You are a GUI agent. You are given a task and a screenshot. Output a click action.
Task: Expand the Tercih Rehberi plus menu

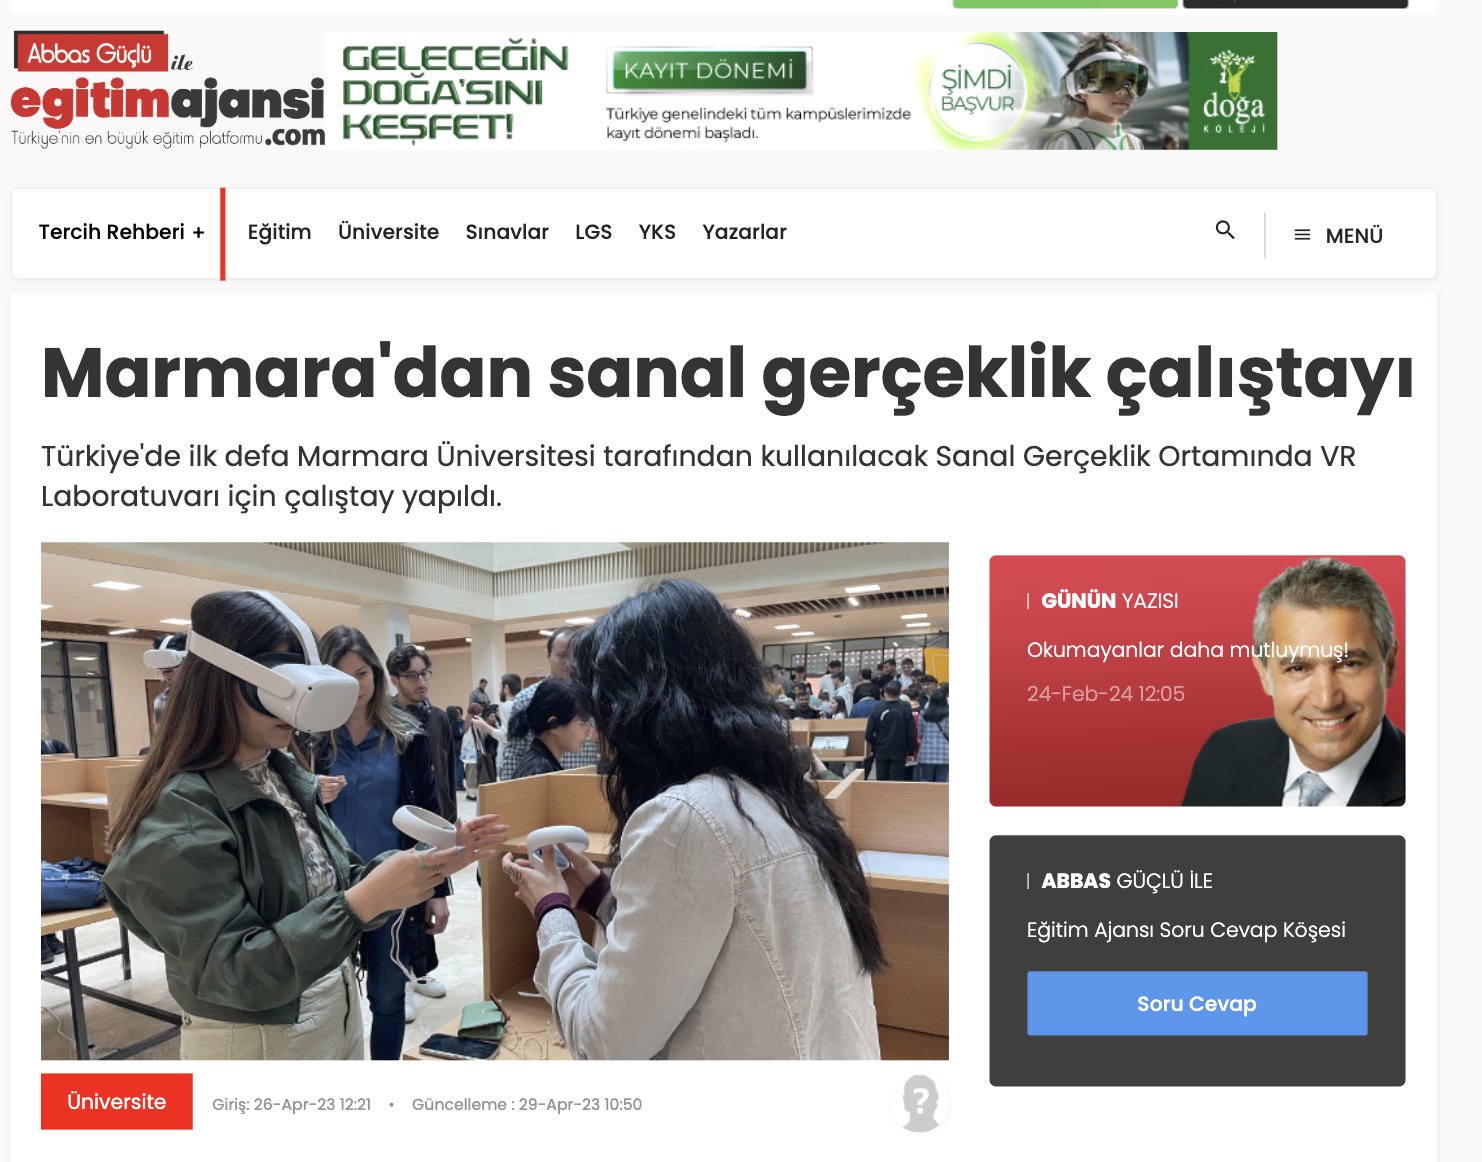[121, 232]
